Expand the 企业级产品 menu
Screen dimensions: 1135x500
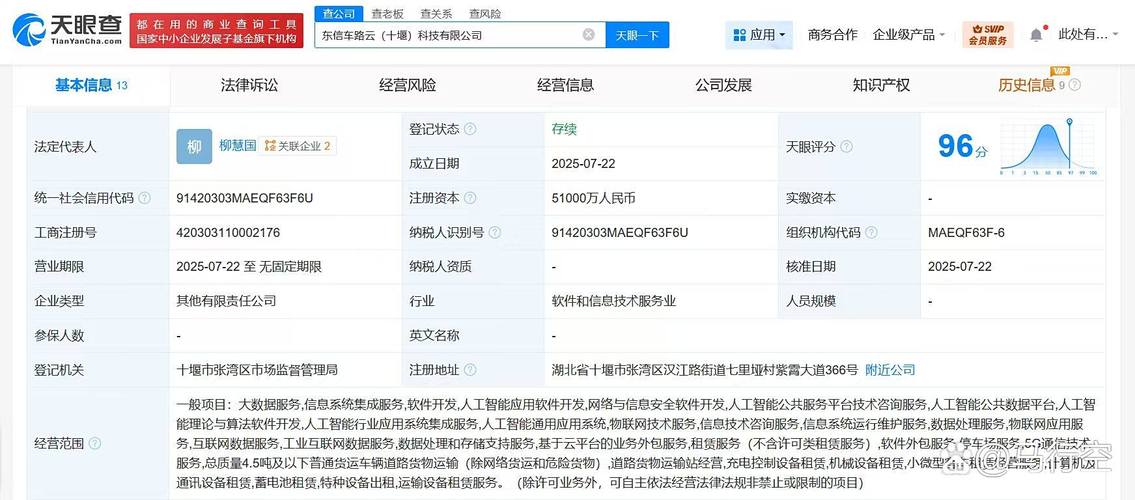(x=909, y=35)
